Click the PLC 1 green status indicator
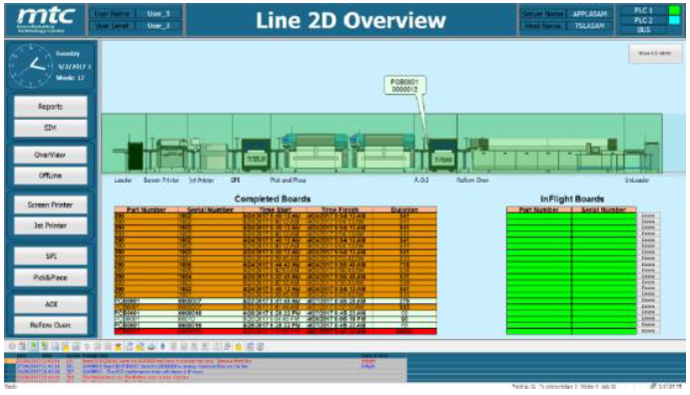The image size is (690, 395). (x=674, y=10)
